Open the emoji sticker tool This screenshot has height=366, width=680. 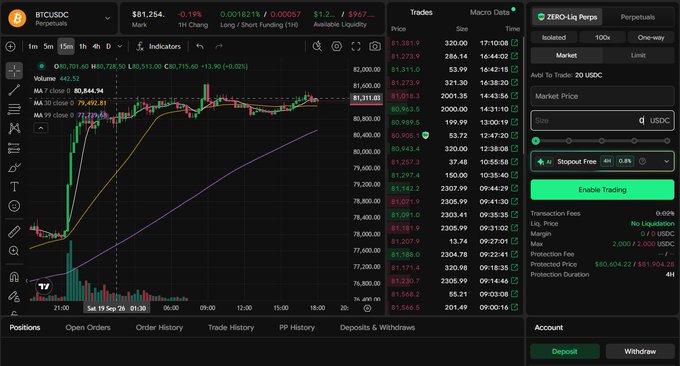click(14, 206)
